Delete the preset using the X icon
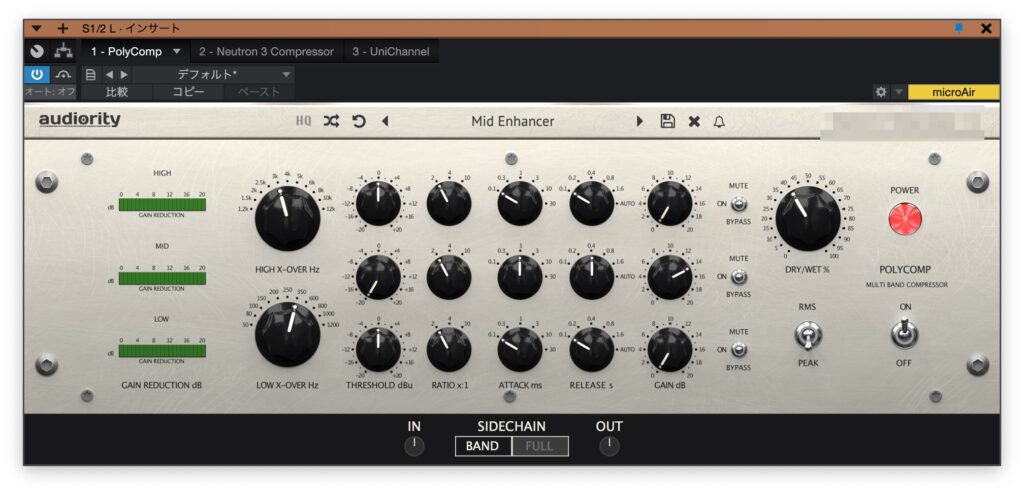 [694, 121]
